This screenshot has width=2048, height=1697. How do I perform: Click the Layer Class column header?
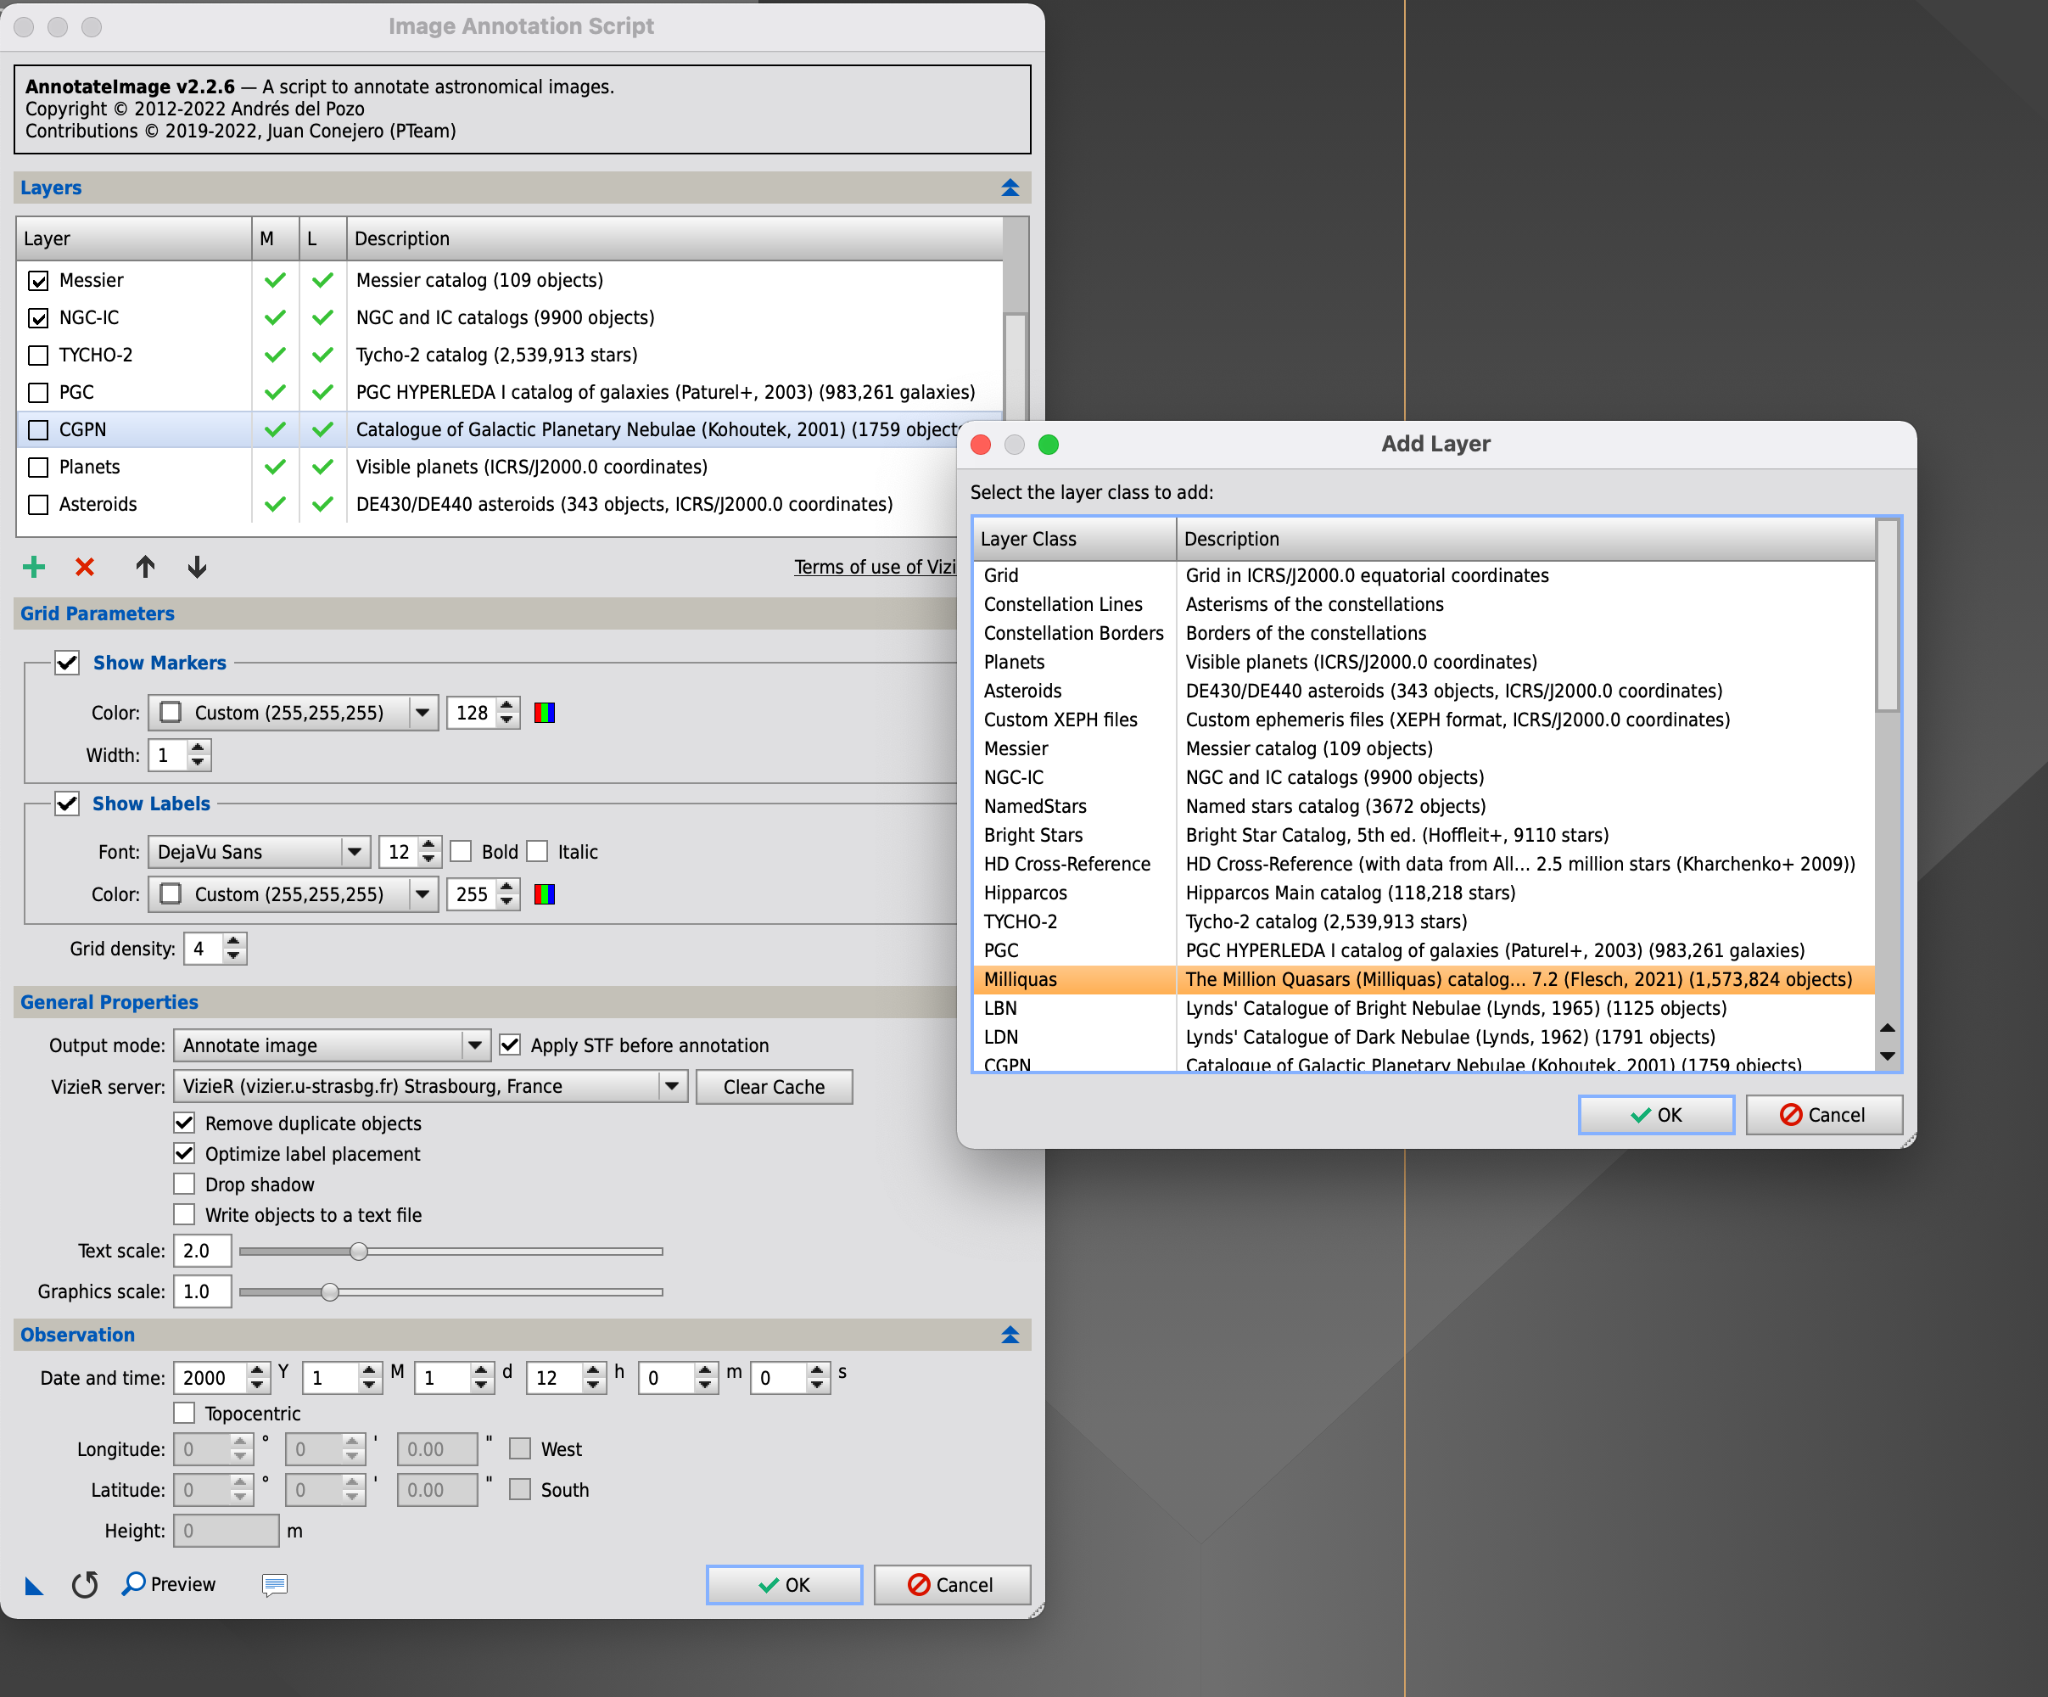(x=1075, y=539)
